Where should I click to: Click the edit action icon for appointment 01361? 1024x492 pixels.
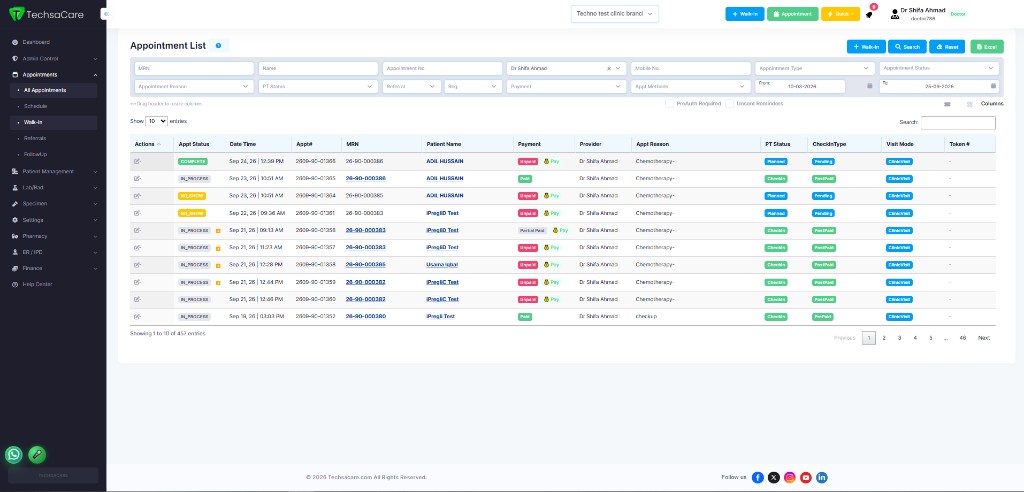coord(137,213)
